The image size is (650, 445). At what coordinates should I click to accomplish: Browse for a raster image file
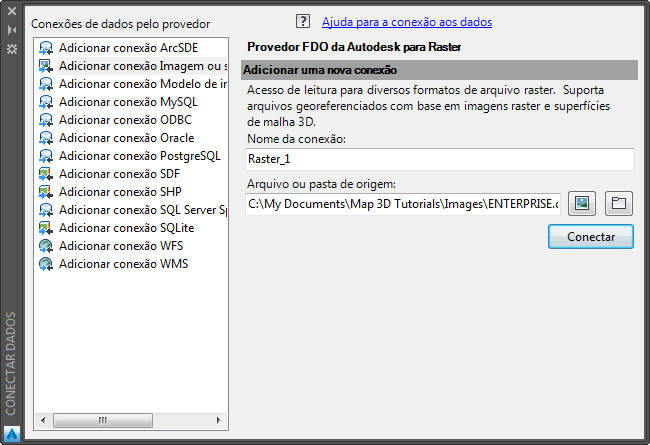click(582, 203)
